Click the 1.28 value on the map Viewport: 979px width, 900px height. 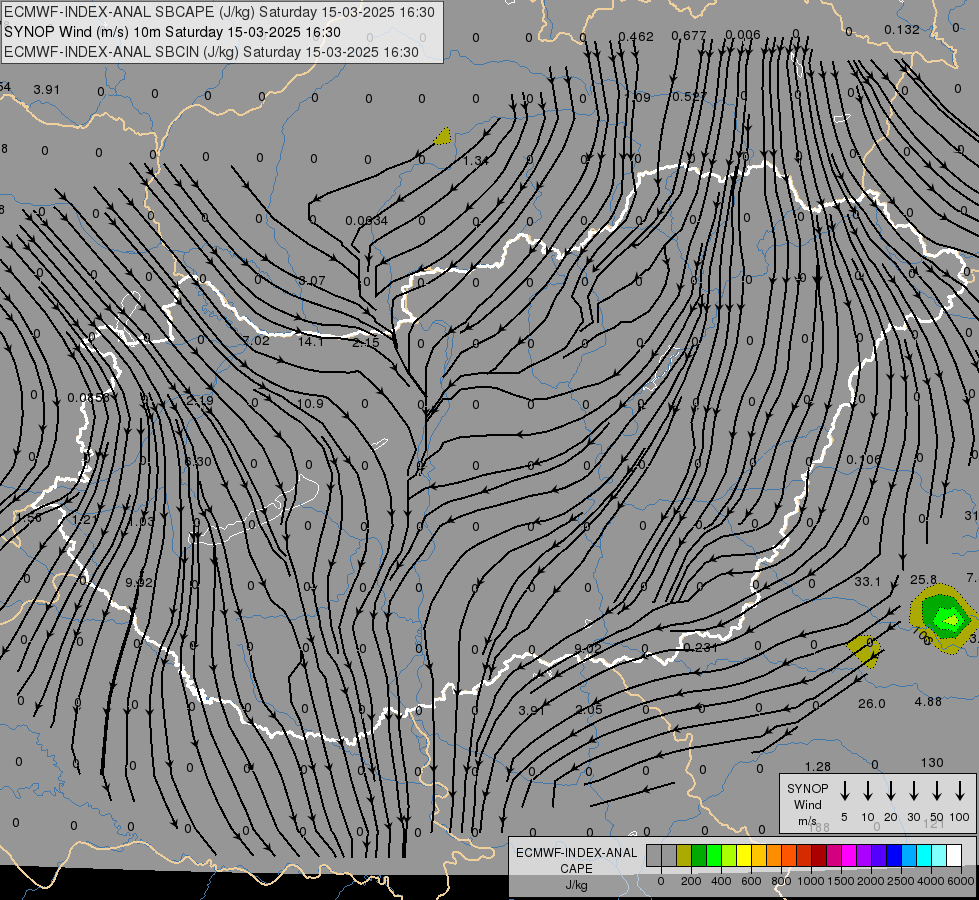point(817,766)
